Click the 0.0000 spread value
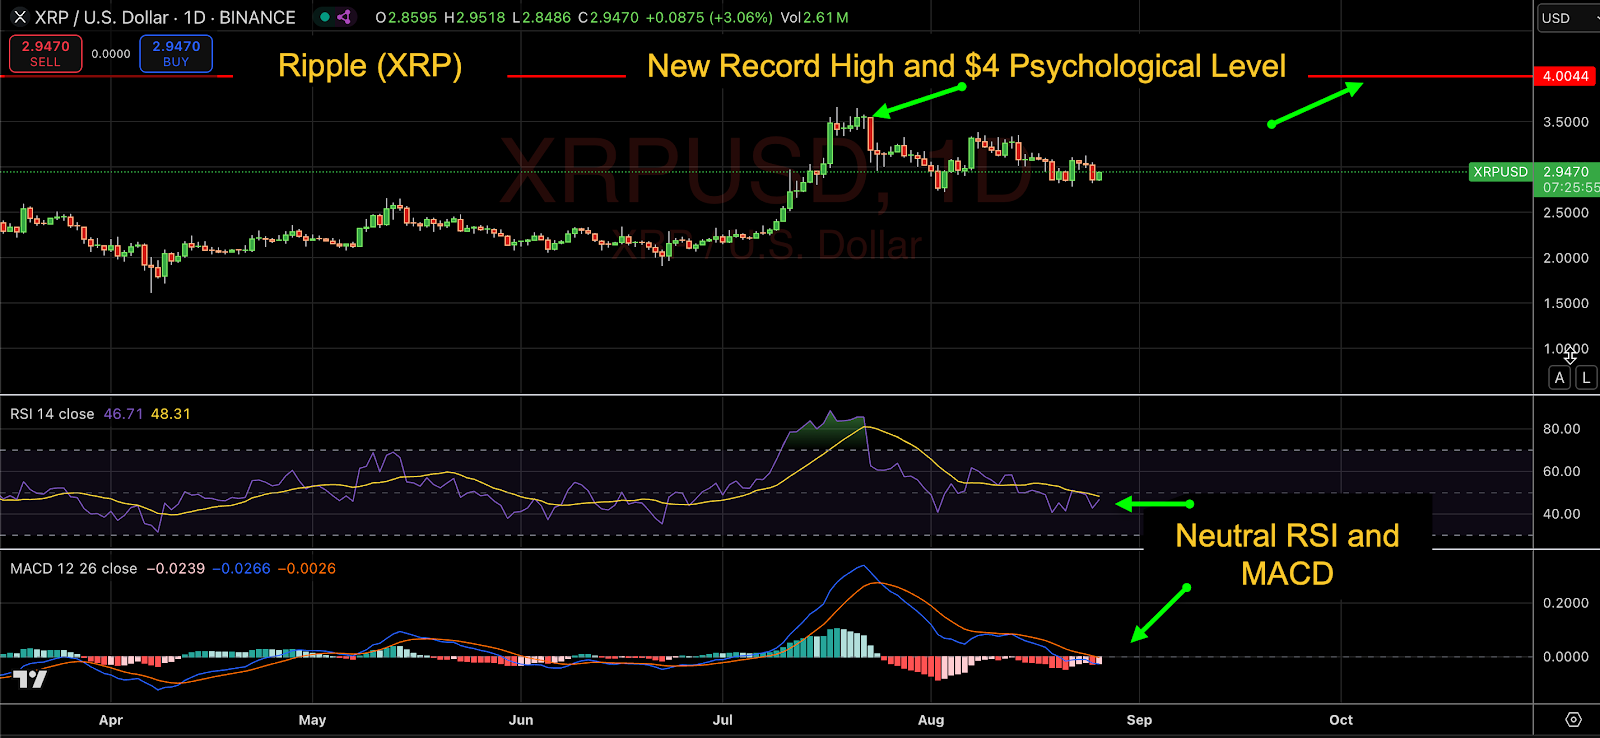Screen dimensions: 1600x738 (x=111, y=54)
